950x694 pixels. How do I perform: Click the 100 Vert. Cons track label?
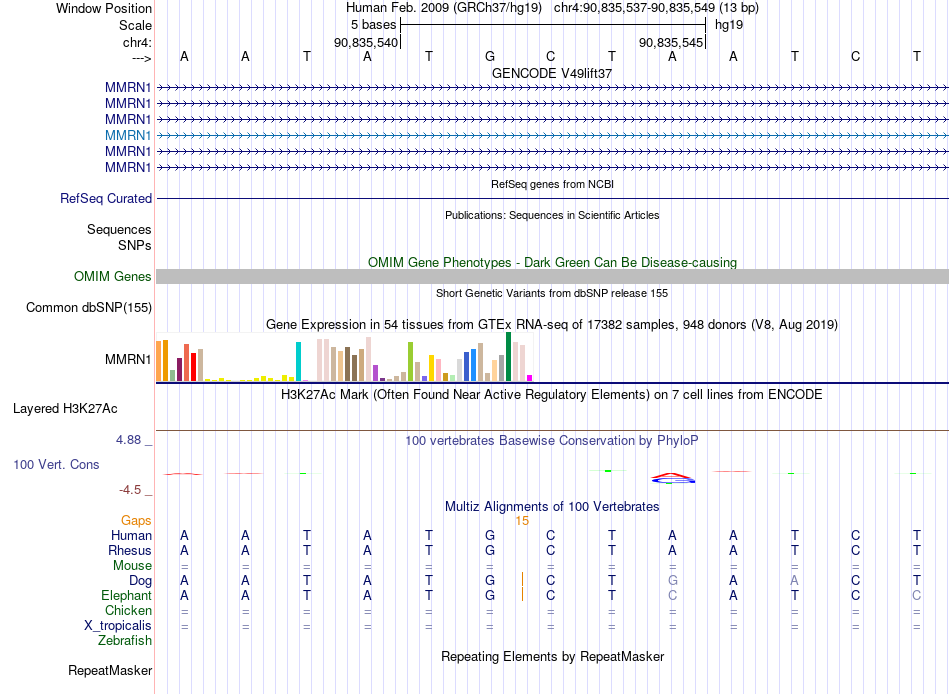click(56, 464)
